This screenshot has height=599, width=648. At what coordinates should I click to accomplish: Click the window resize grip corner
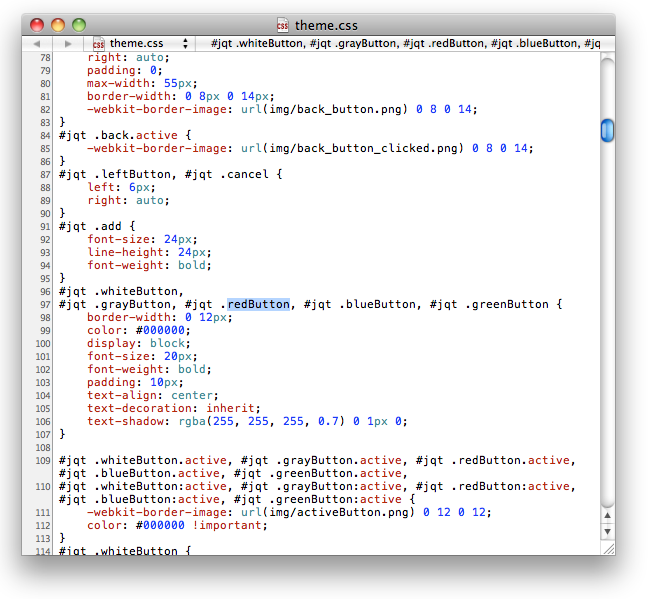[608, 549]
